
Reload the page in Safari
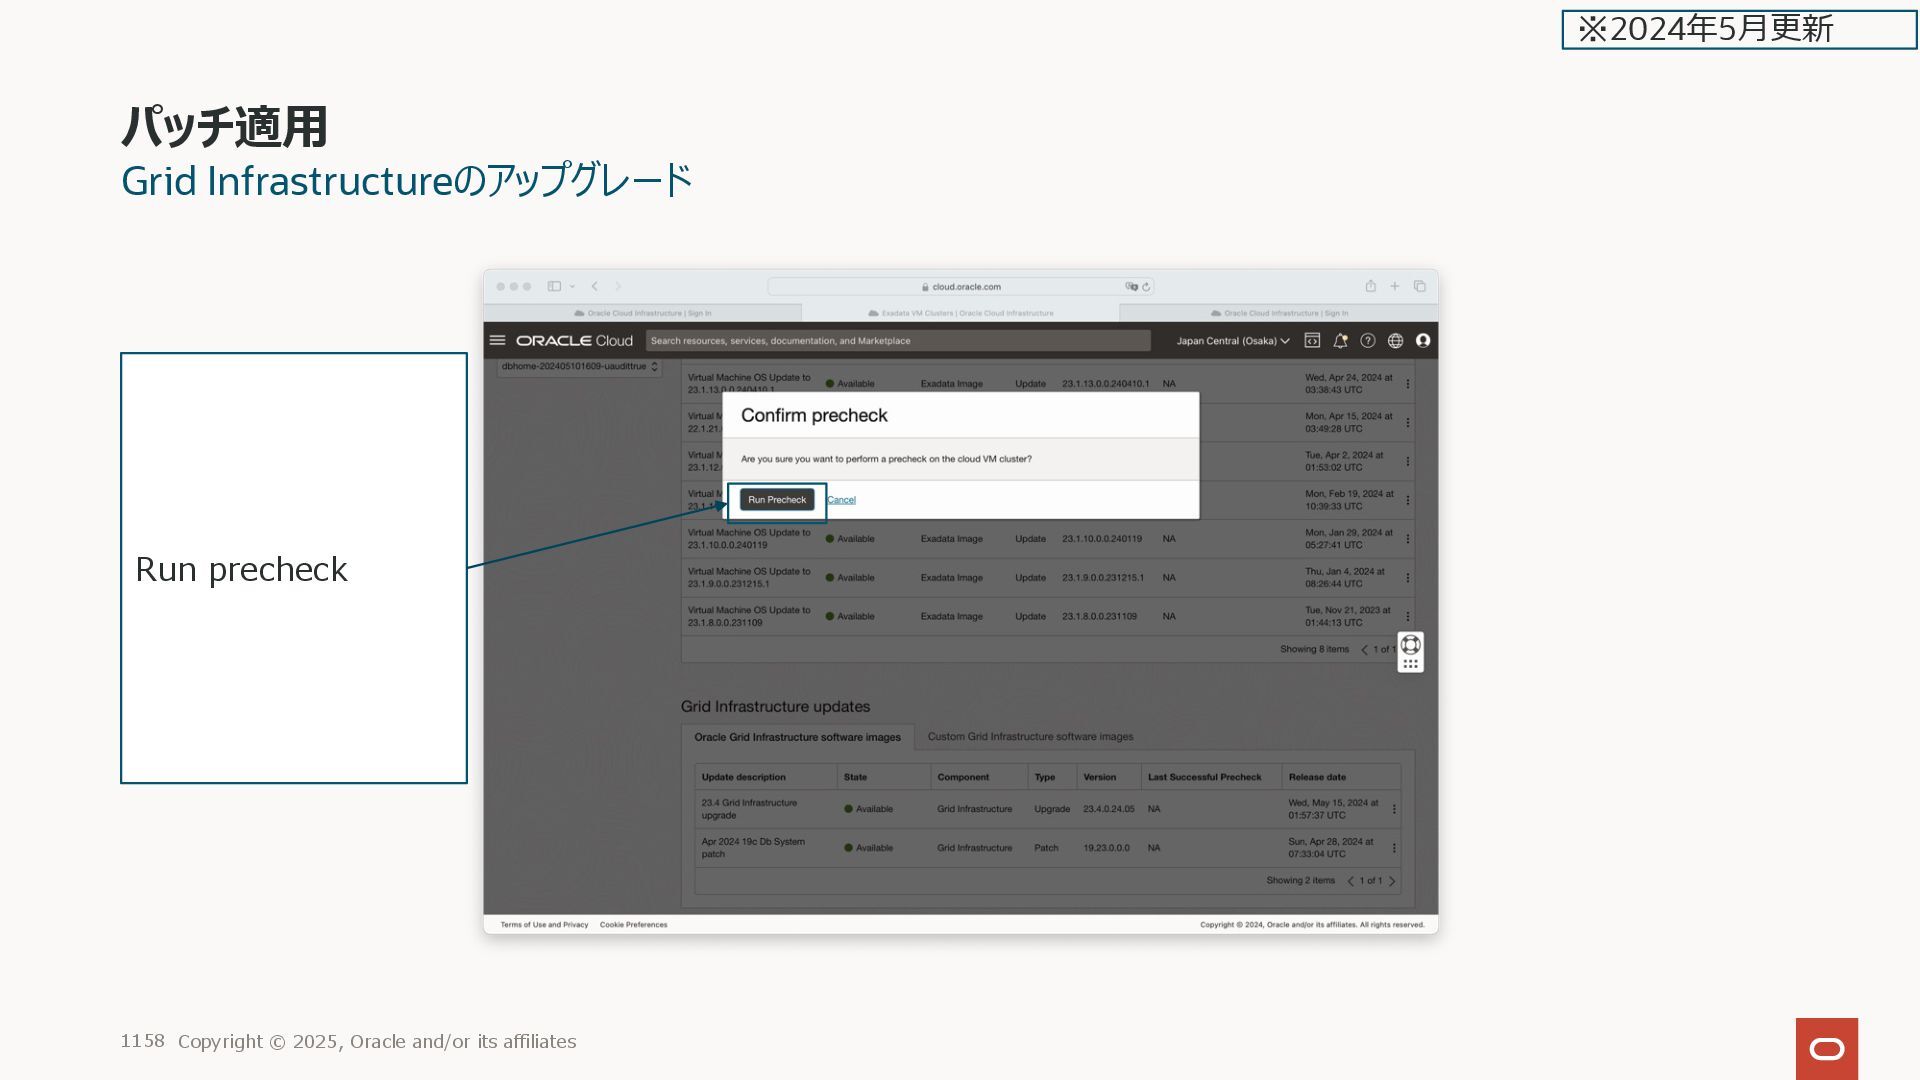[x=1146, y=287]
